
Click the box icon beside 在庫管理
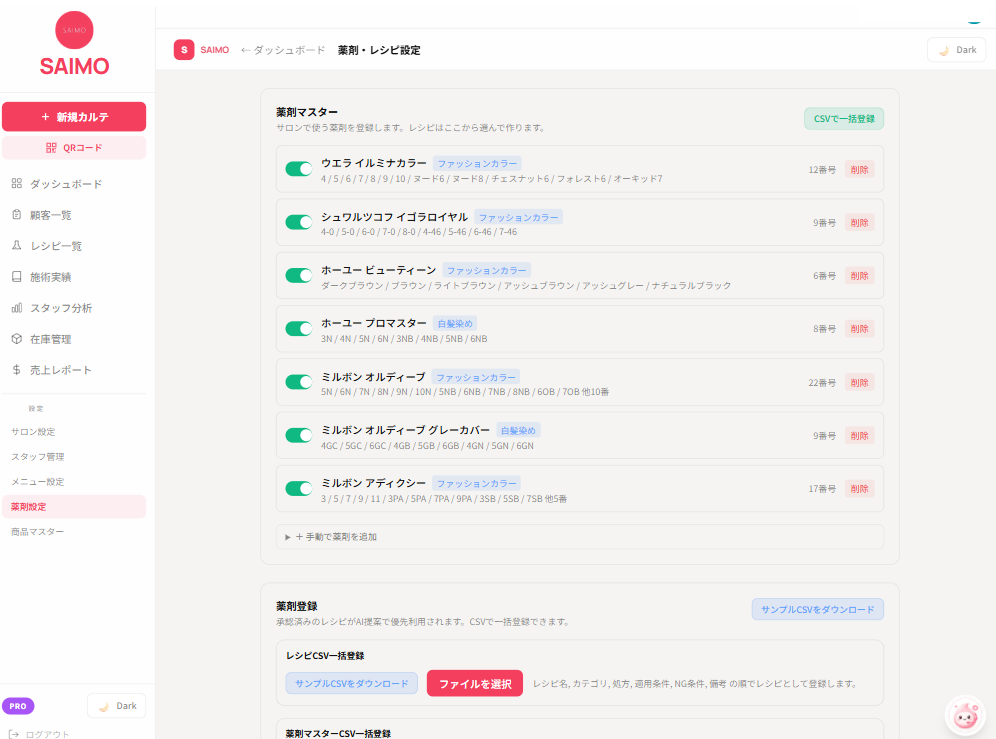tap(17, 339)
